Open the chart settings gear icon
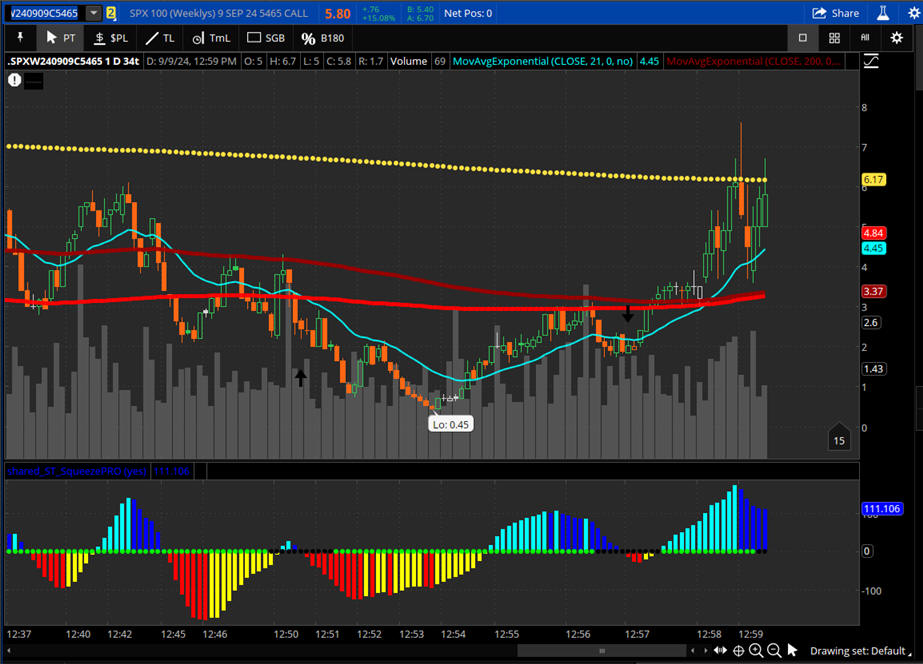The width and height of the screenshot is (923, 664). tap(897, 37)
